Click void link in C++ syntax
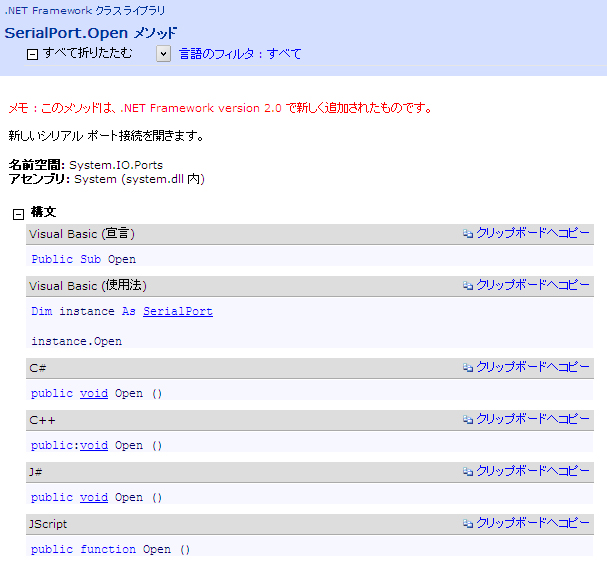This screenshot has width=607, height=566. (94, 445)
